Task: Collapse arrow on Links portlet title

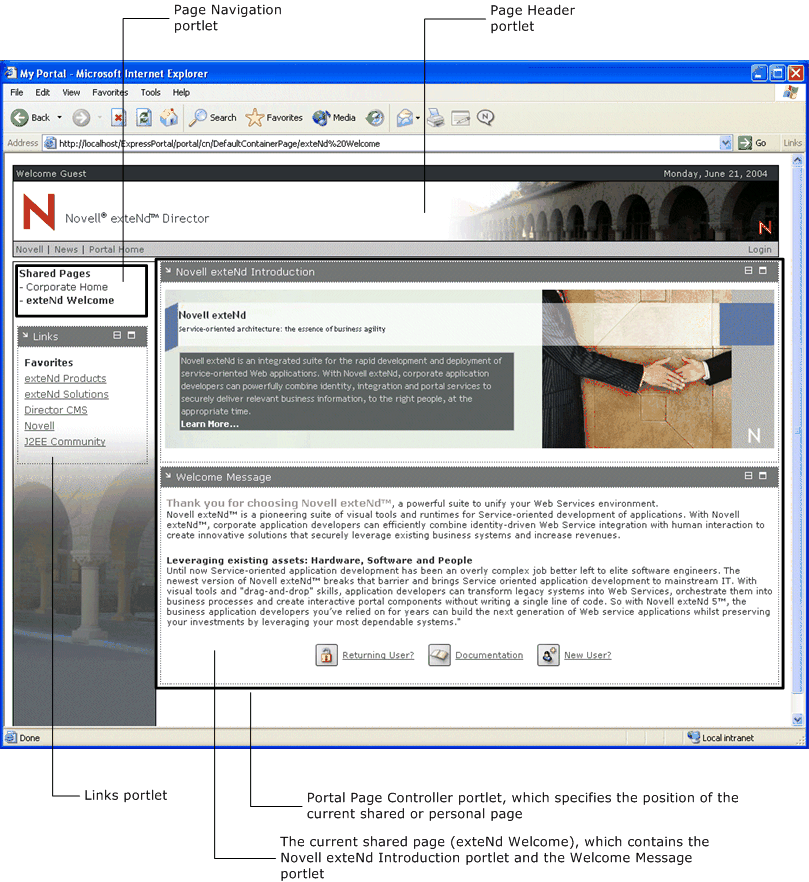Action: 25,335
